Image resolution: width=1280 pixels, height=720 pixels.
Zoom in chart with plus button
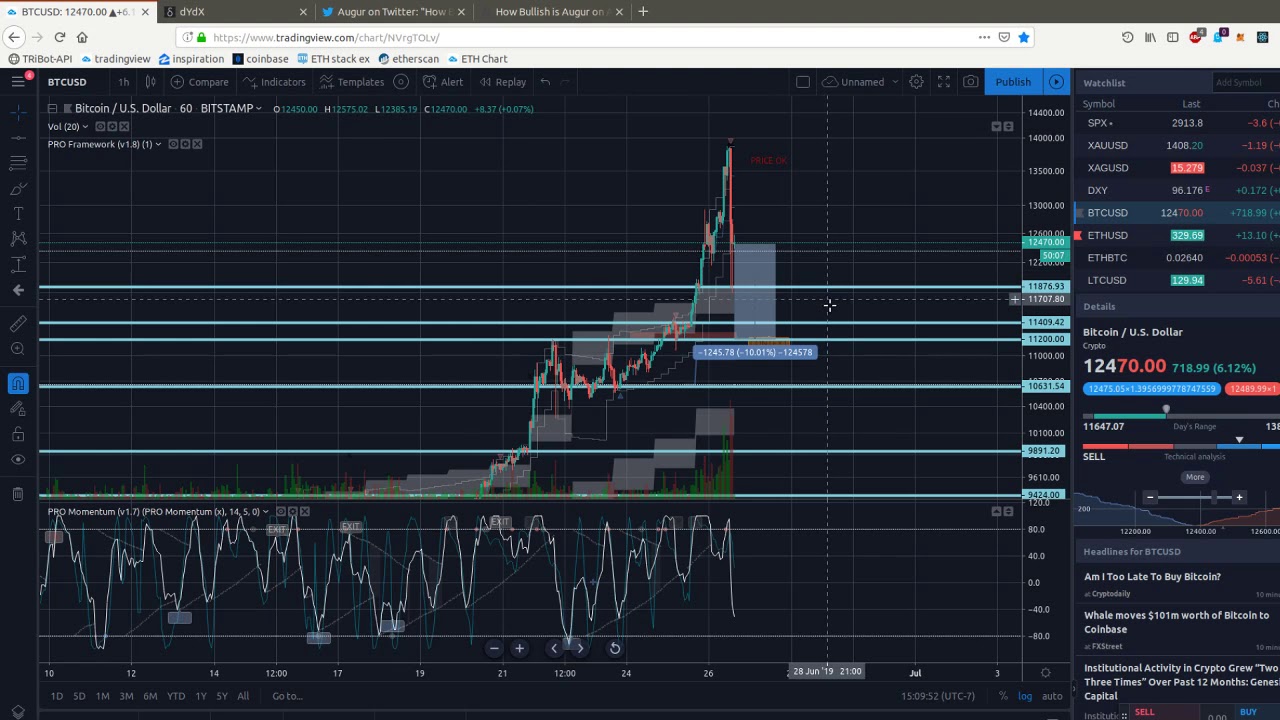click(x=519, y=648)
